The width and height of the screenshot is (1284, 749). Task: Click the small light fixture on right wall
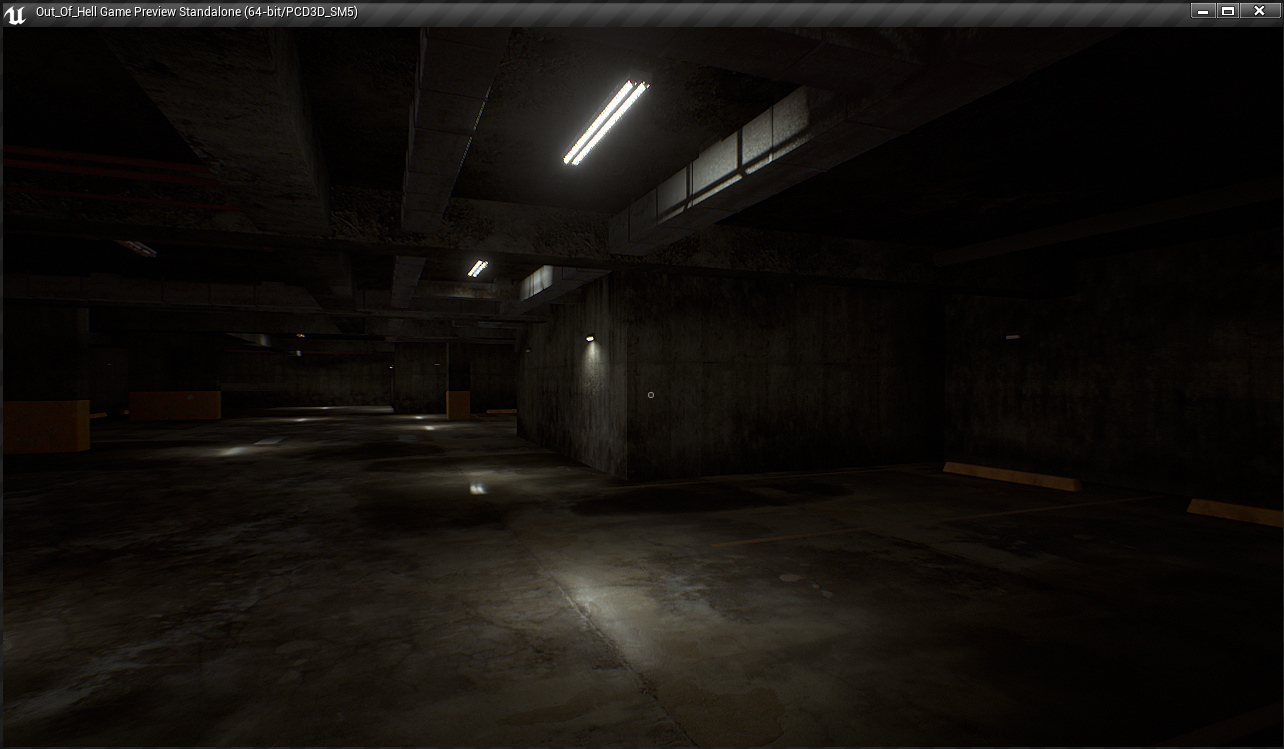1012,337
